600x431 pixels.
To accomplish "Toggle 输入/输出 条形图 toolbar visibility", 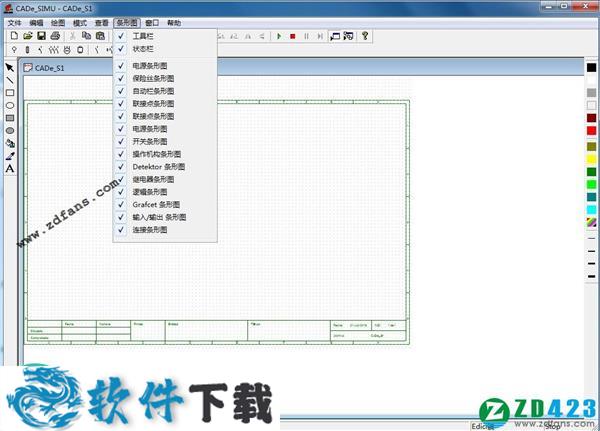I will click(165, 217).
